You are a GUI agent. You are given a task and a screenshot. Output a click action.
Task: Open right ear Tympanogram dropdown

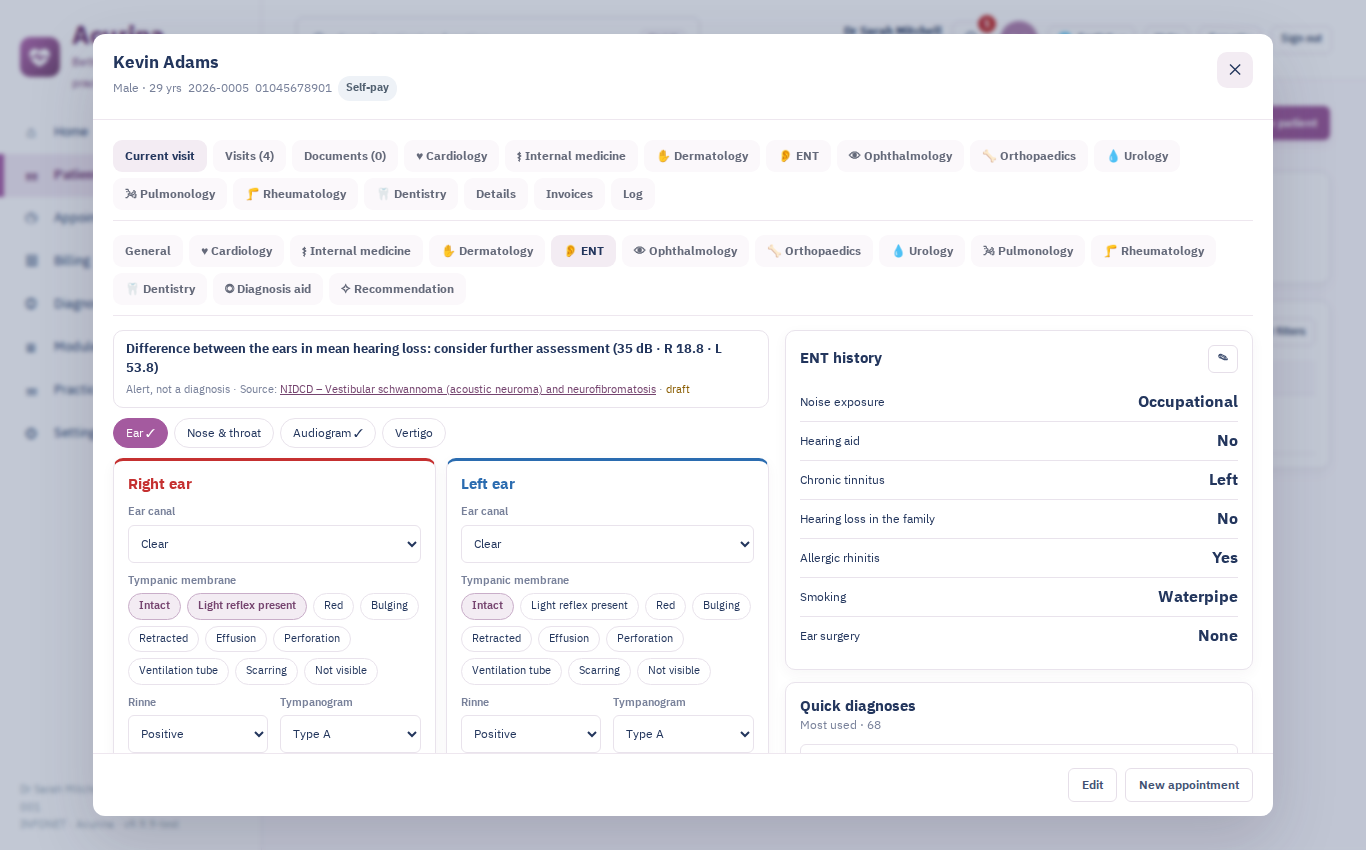(x=350, y=734)
